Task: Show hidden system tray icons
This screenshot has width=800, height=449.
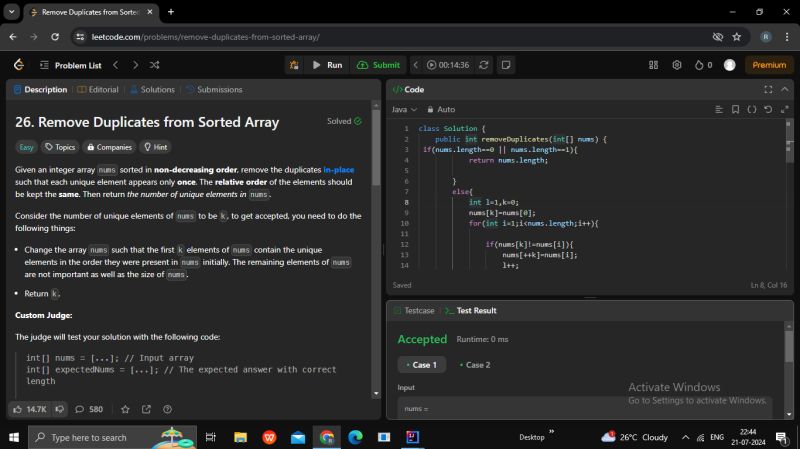Action: click(685, 437)
